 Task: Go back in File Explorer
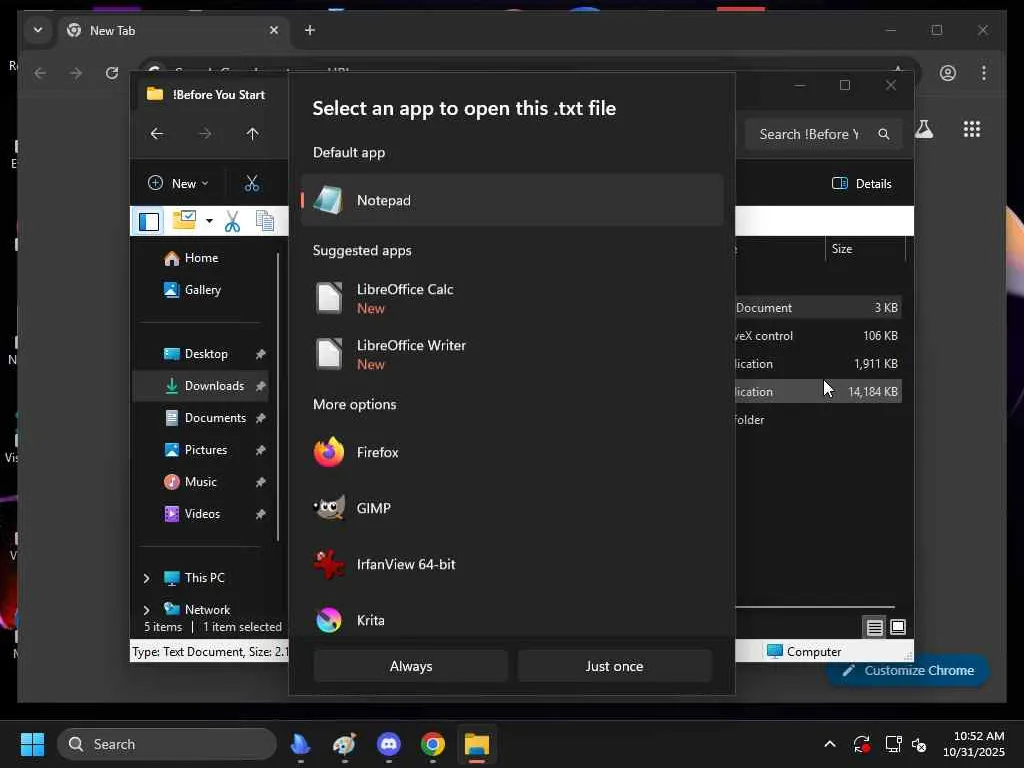coord(157,134)
